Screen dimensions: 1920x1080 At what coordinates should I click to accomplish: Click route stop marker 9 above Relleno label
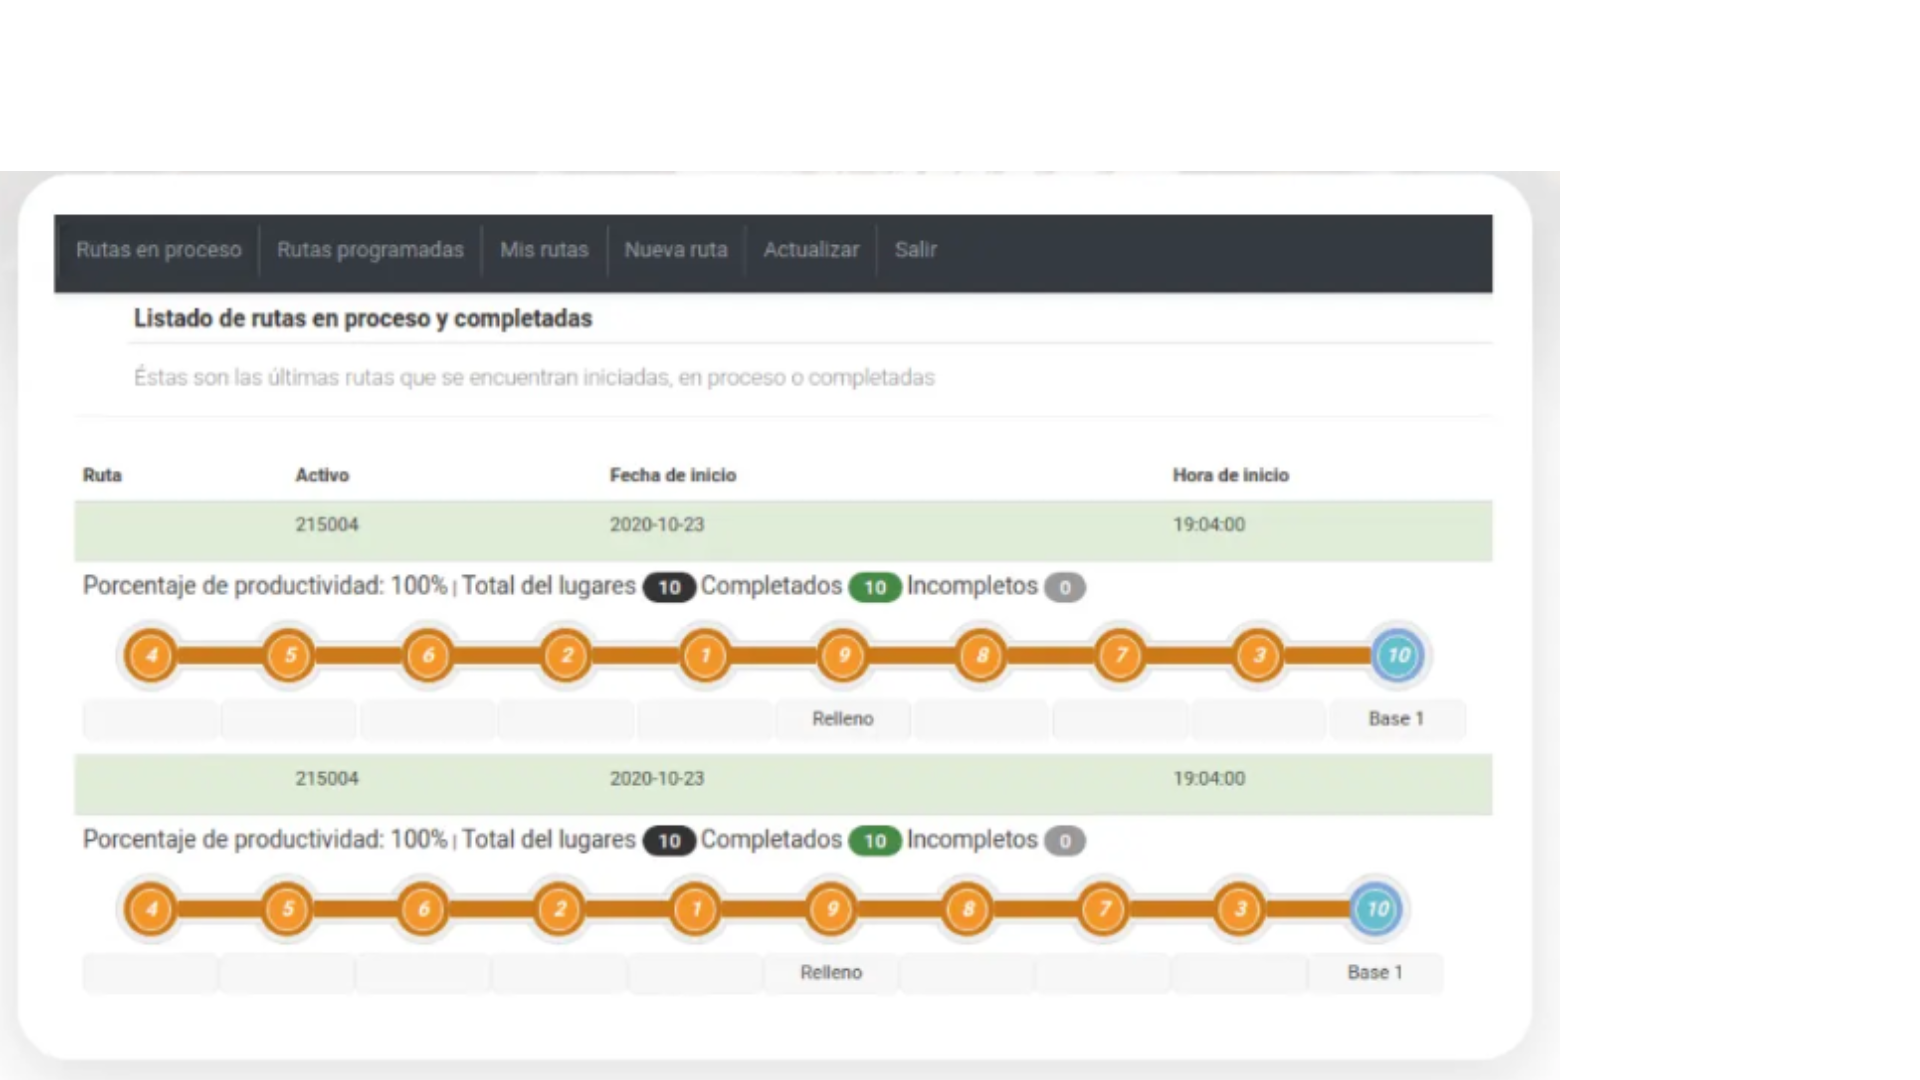[x=843, y=656]
